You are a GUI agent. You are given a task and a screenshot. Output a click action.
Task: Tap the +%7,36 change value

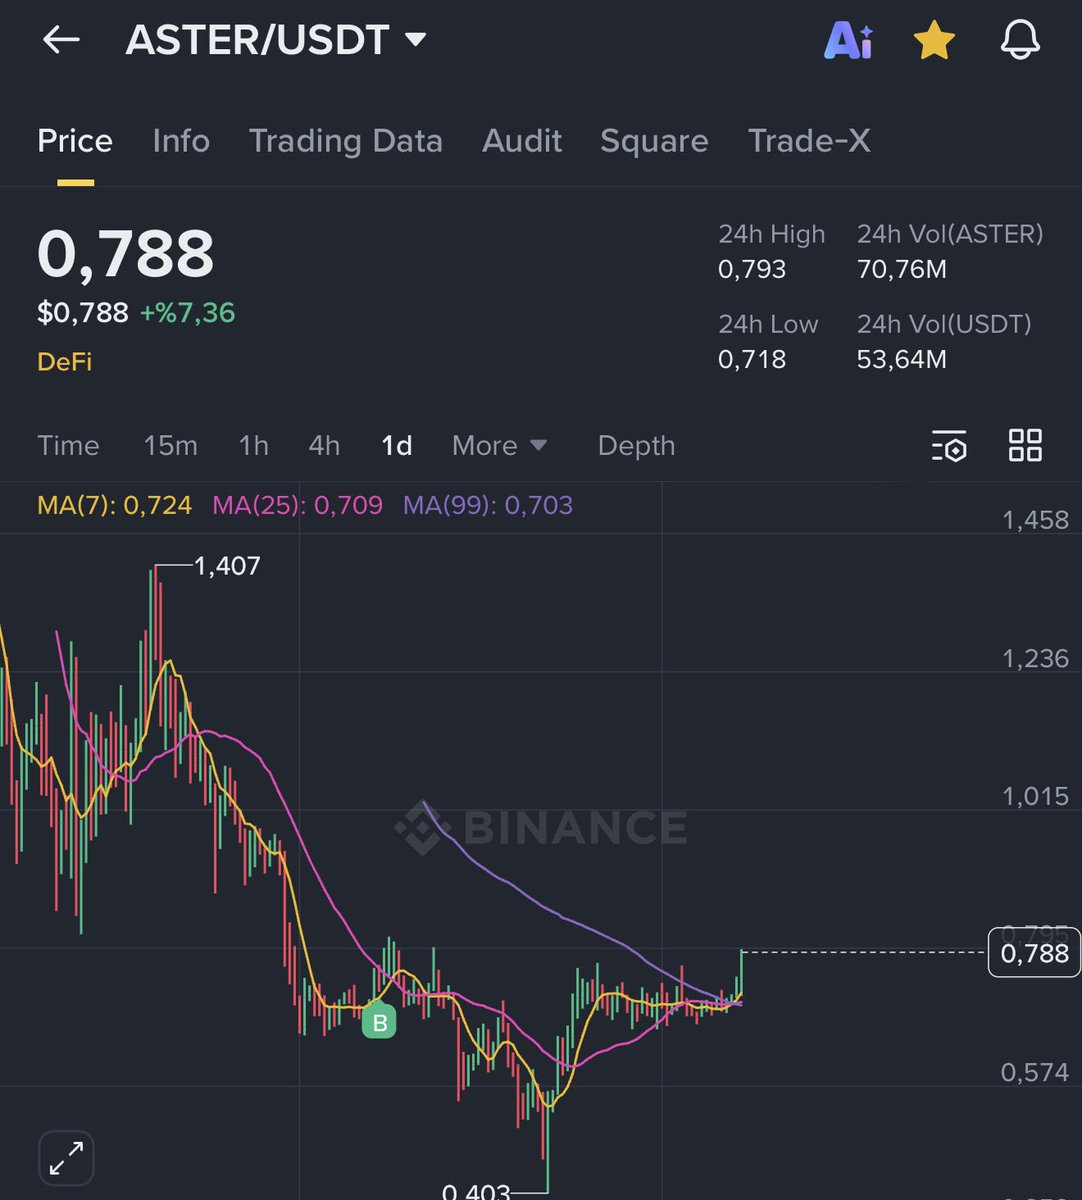(187, 313)
